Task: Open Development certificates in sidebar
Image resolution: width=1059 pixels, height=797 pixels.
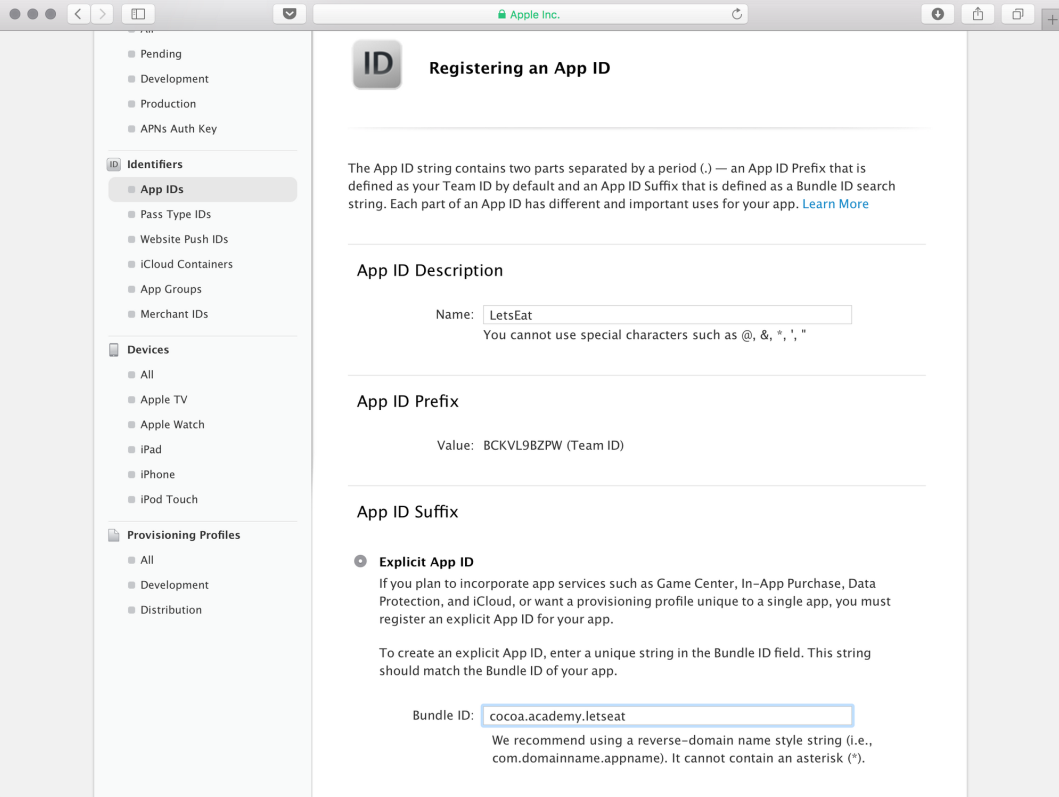Action: [x=174, y=79]
